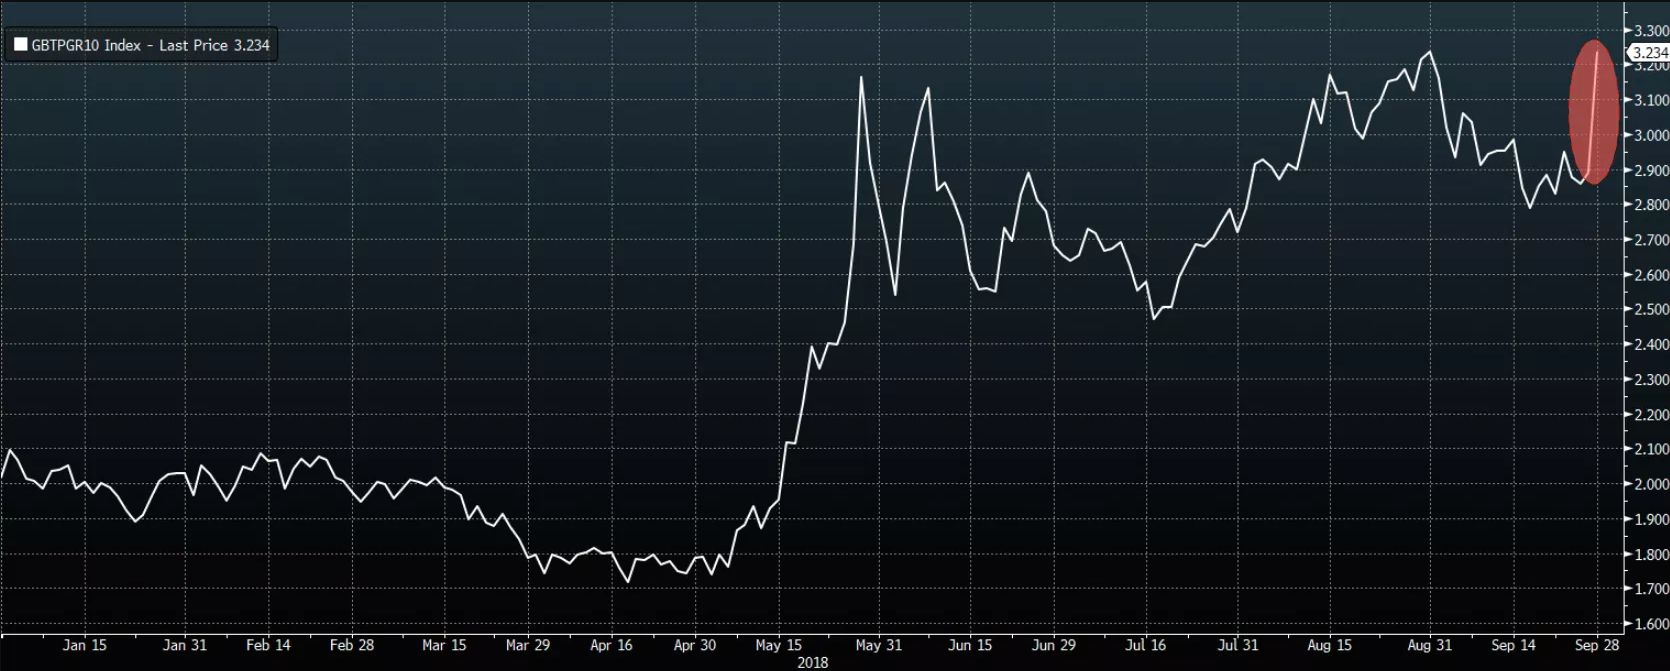Select the Apr 30 axis label
This screenshot has height=671, width=1670.
[695, 645]
